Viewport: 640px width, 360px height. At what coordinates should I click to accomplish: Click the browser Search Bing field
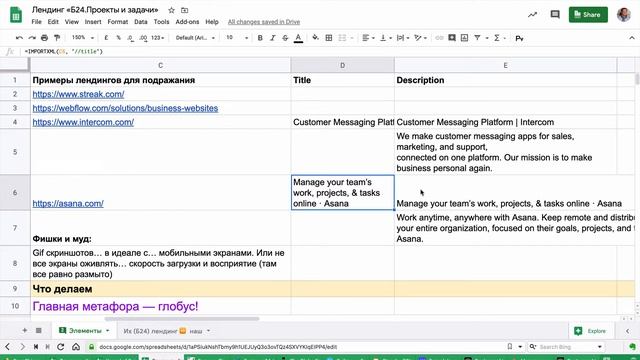567,347
